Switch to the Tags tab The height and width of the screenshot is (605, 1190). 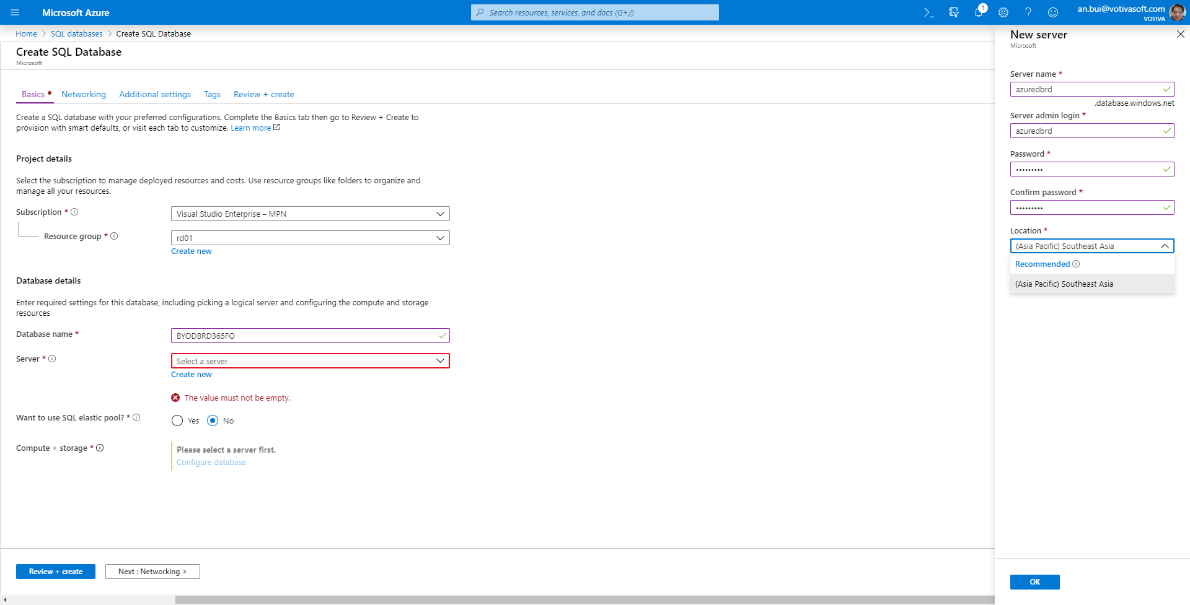point(212,94)
